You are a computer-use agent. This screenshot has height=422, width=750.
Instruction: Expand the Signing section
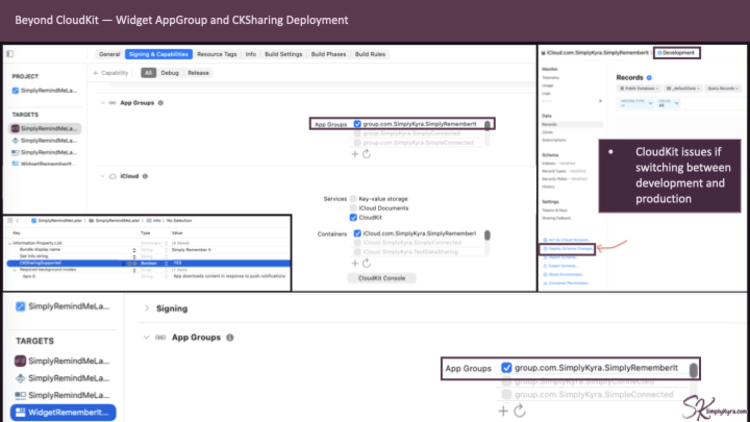147,309
